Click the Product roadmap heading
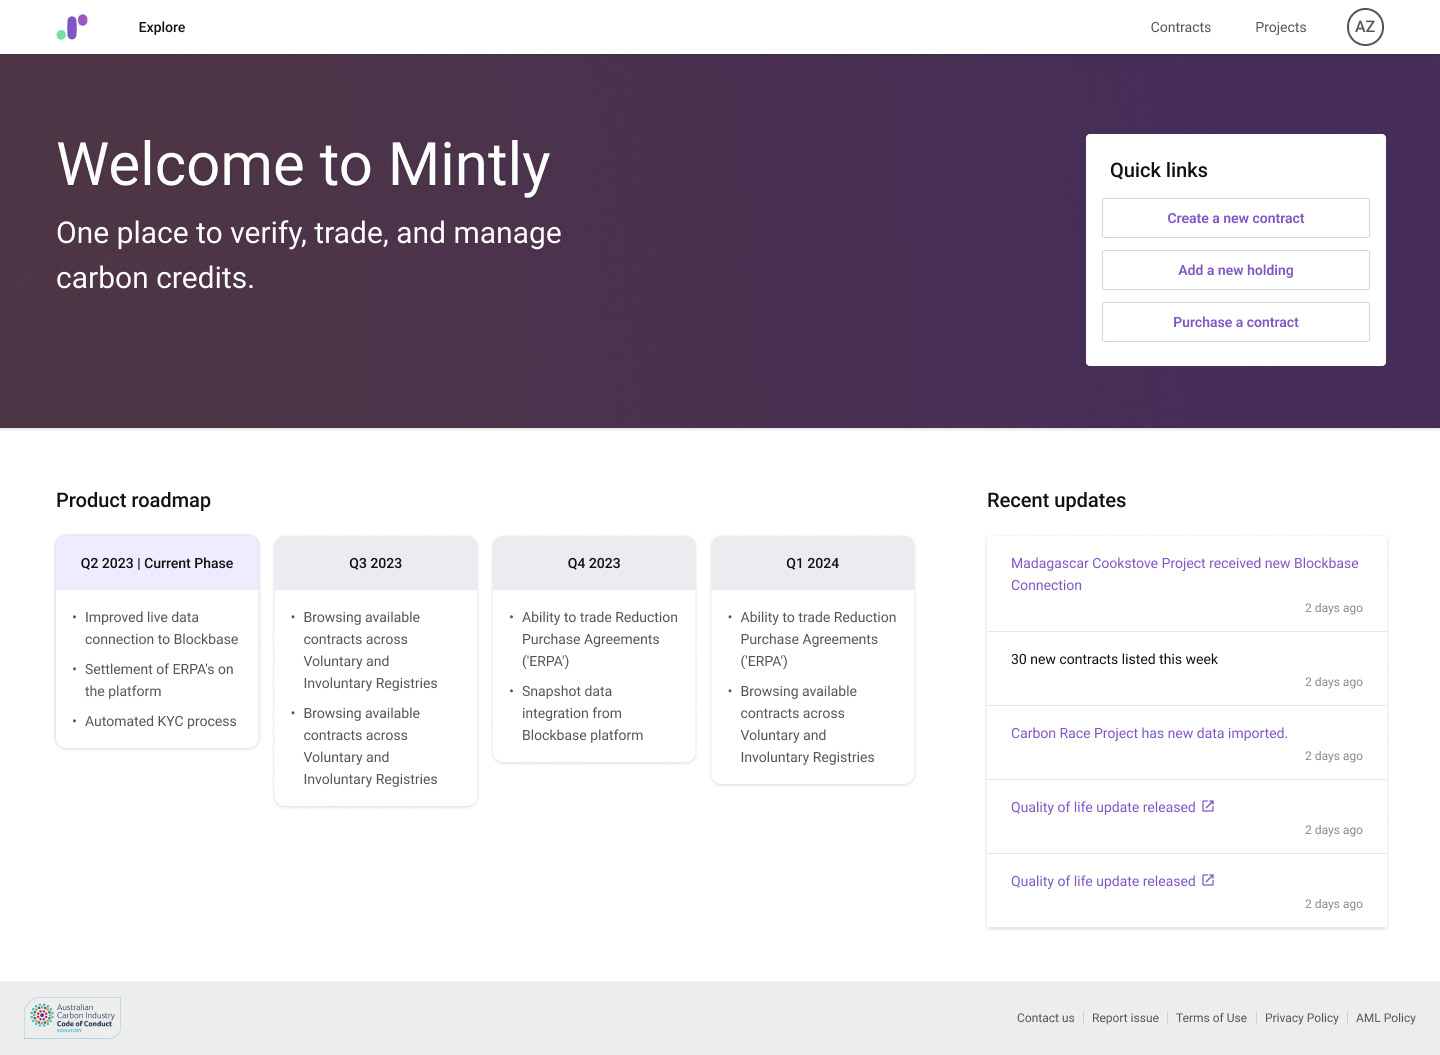This screenshot has width=1440, height=1055. [133, 500]
